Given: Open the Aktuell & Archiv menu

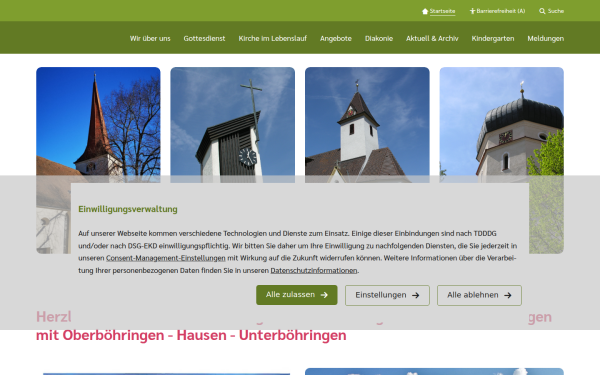Looking at the screenshot, I should pyautogui.click(x=432, y=38).
